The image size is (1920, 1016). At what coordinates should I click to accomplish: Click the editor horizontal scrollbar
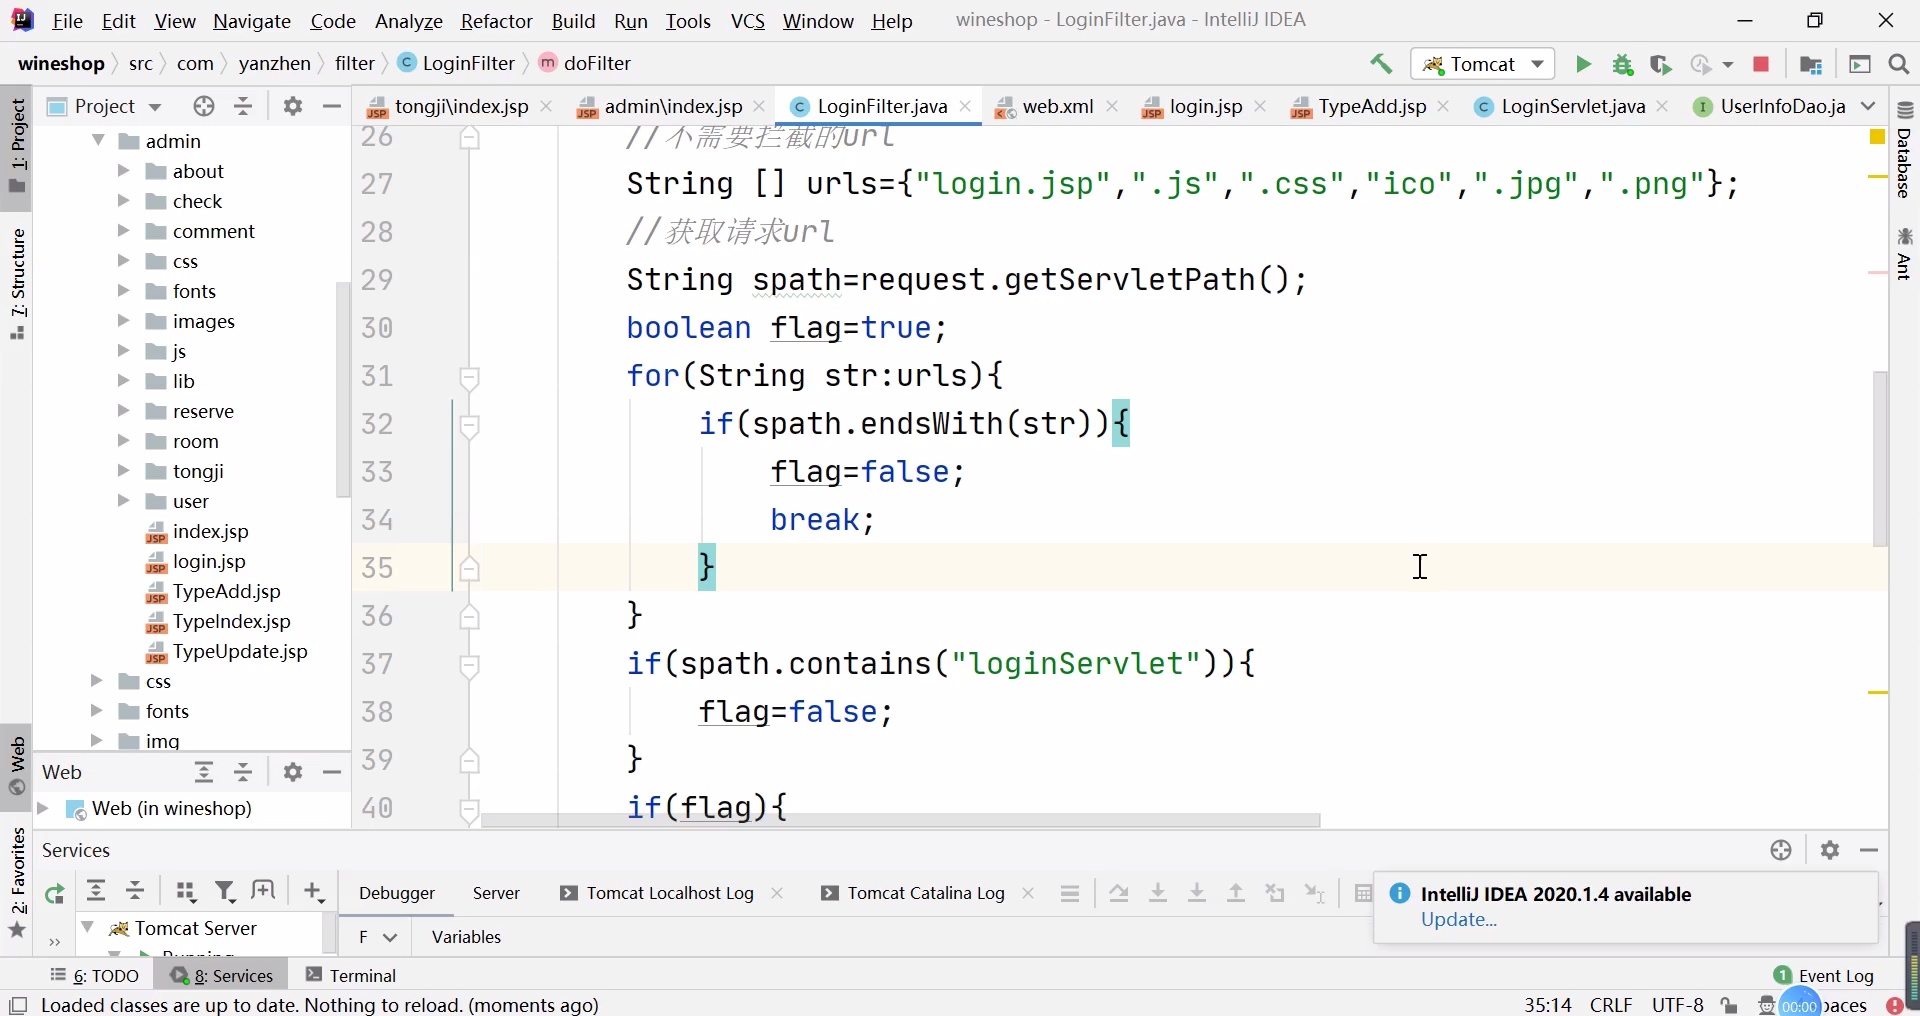pos(900,821)
